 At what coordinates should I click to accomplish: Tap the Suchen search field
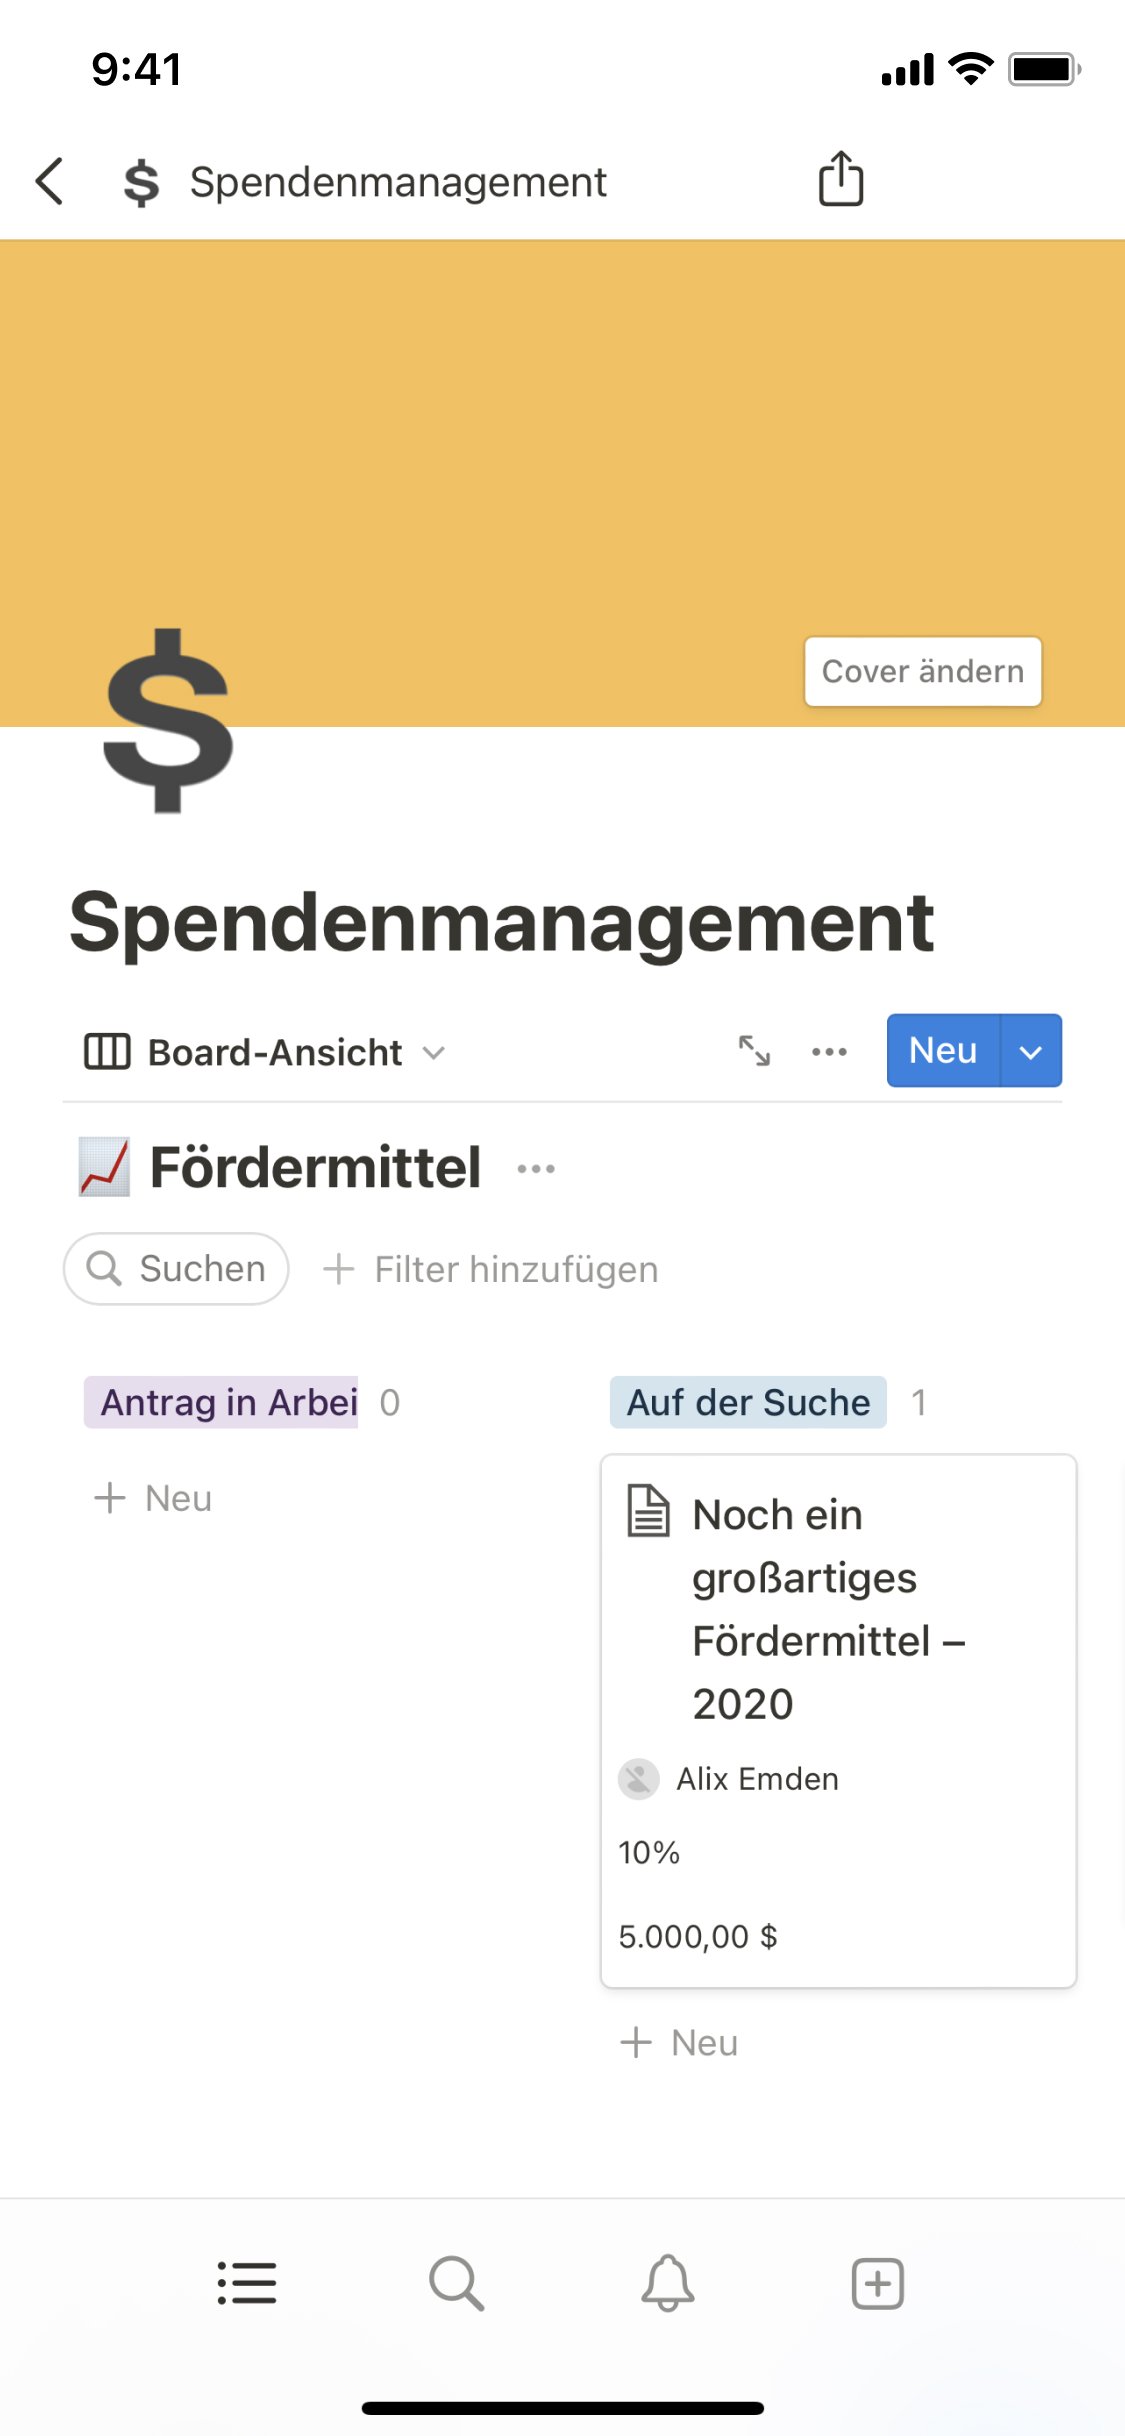(177, 1269)
